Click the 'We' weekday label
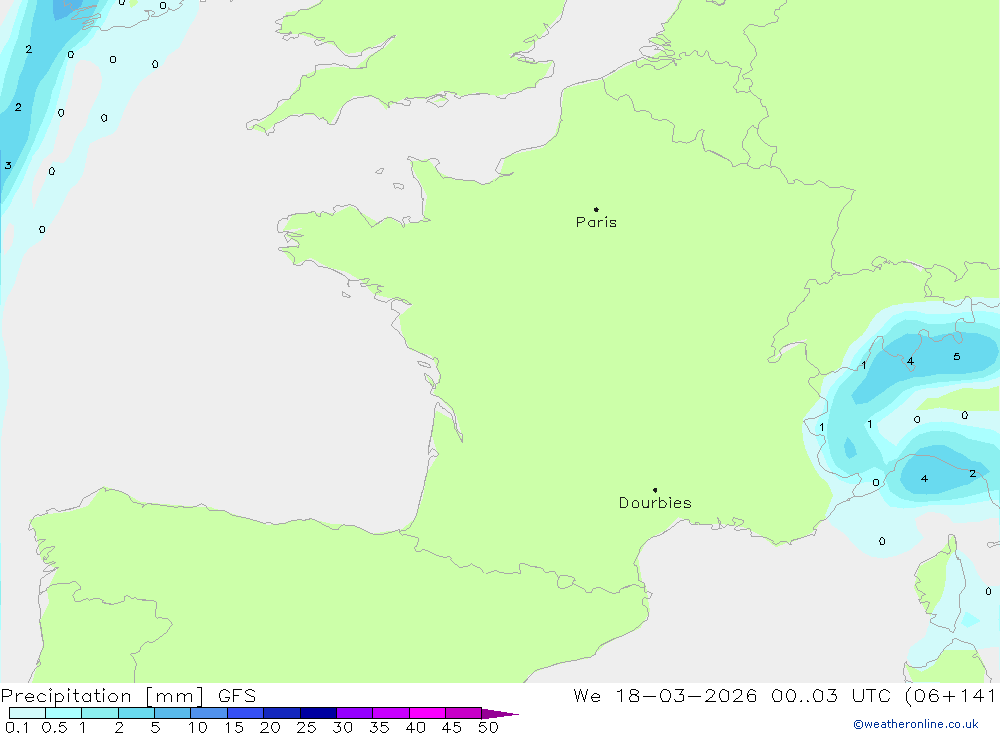The width and height of the screenshot is (1000, 733). pyautogui.click(x=587, y=695)
